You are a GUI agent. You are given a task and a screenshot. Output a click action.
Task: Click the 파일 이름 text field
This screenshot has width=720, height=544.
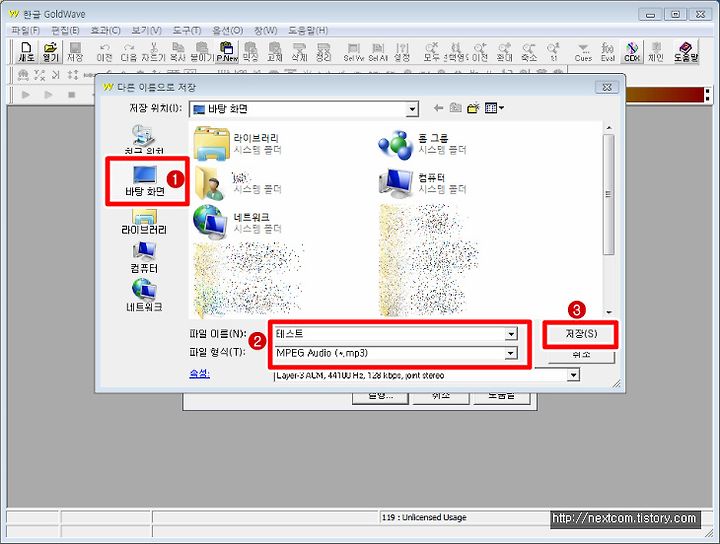pos(389,334)
